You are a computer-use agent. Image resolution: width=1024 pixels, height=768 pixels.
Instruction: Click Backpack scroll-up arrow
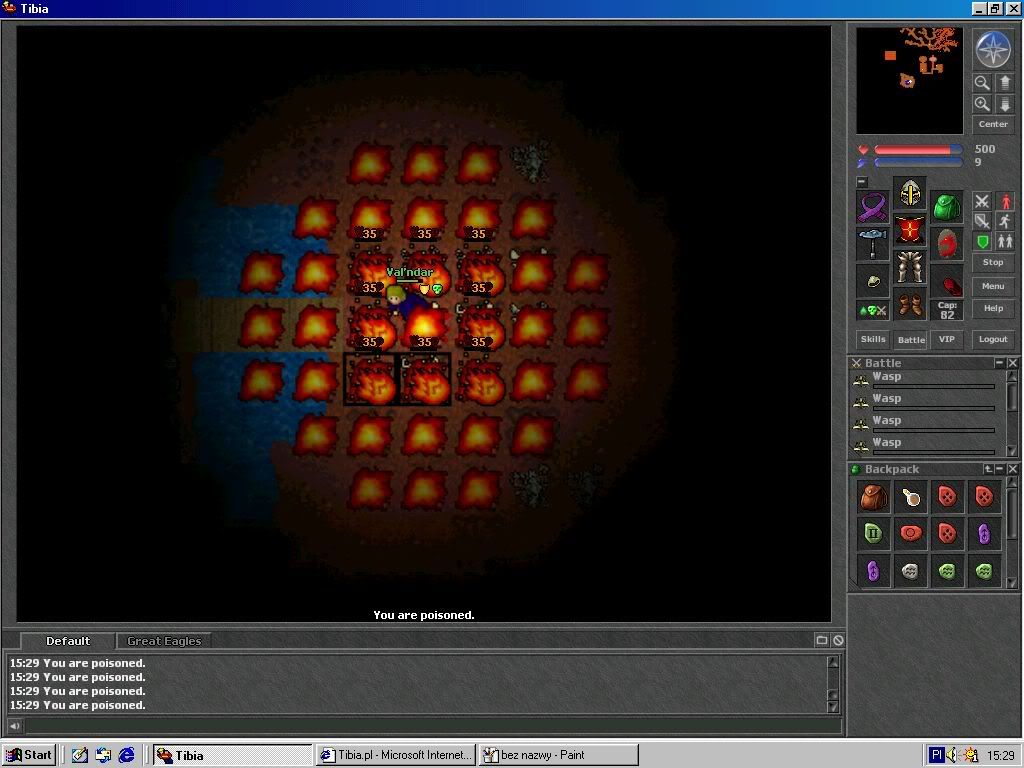[x=1012, y=483]
